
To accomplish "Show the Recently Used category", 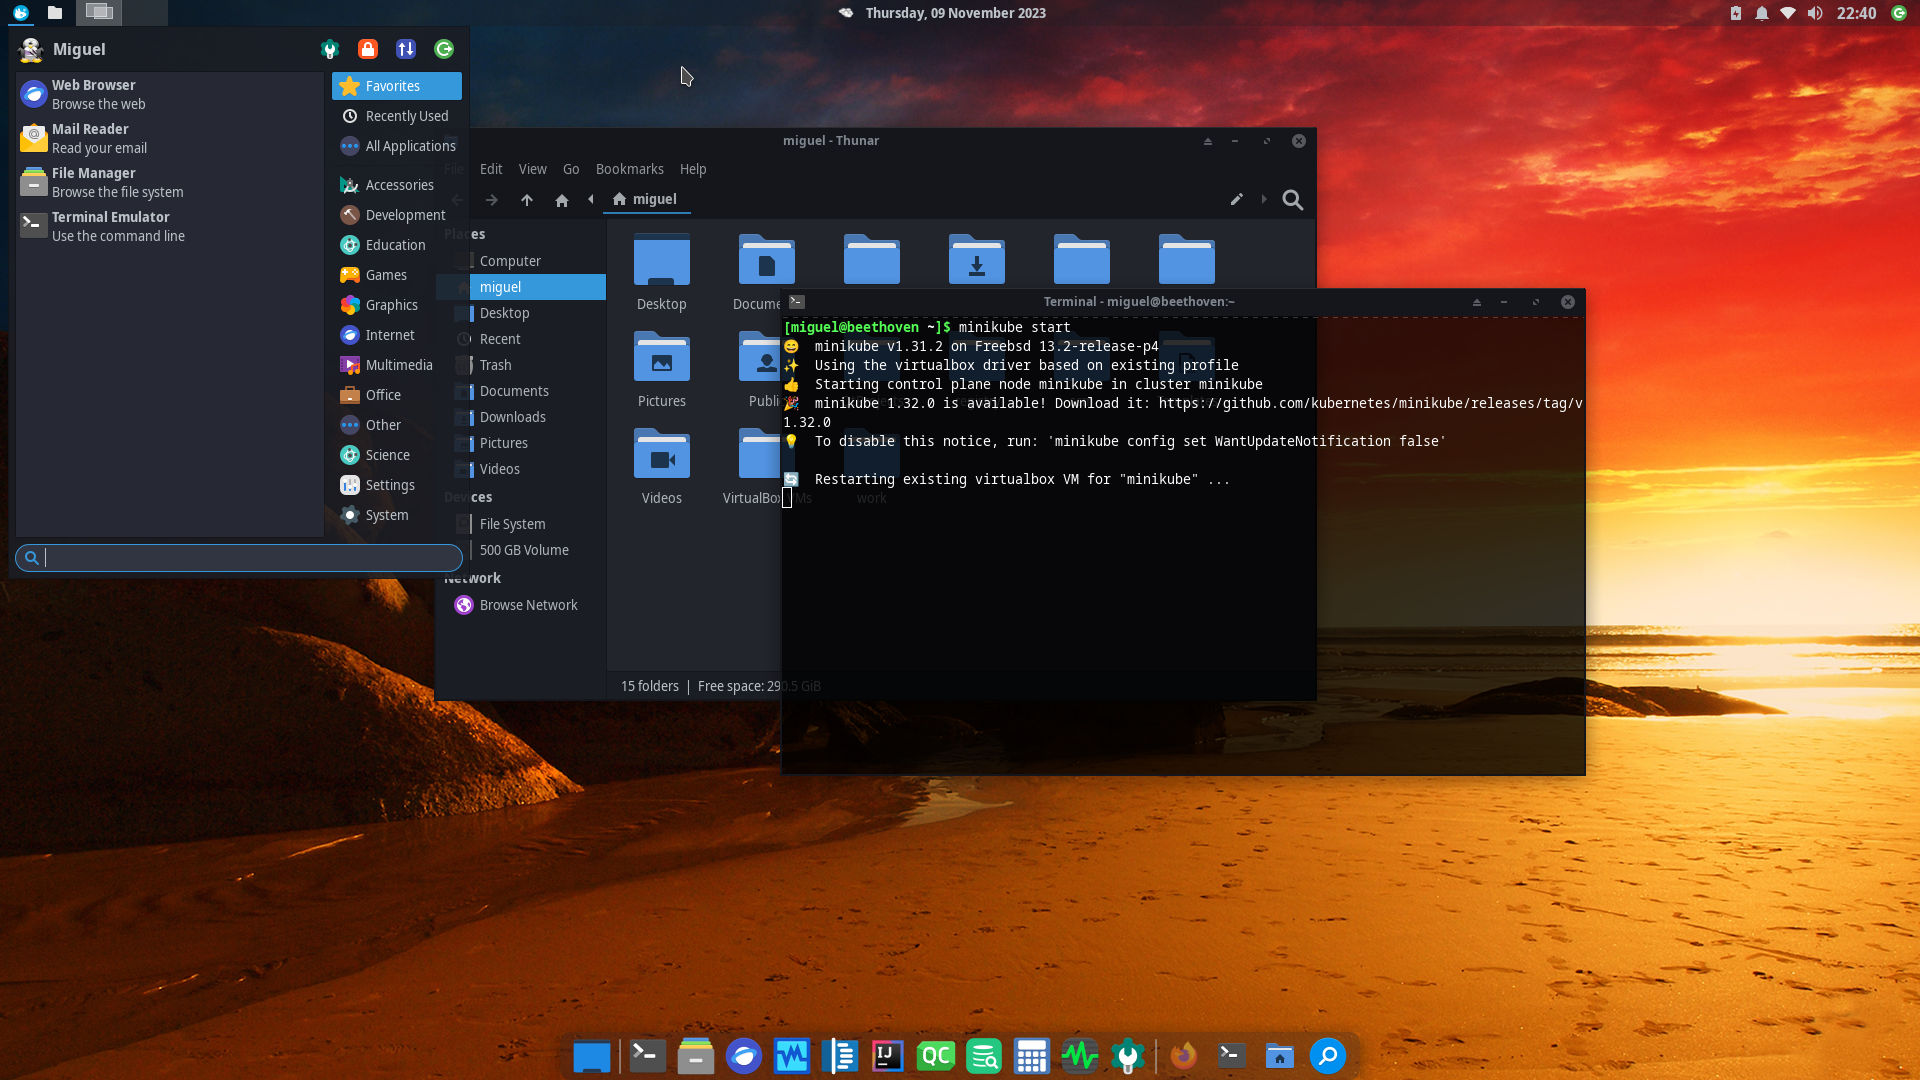I will (x=397, y=116).
